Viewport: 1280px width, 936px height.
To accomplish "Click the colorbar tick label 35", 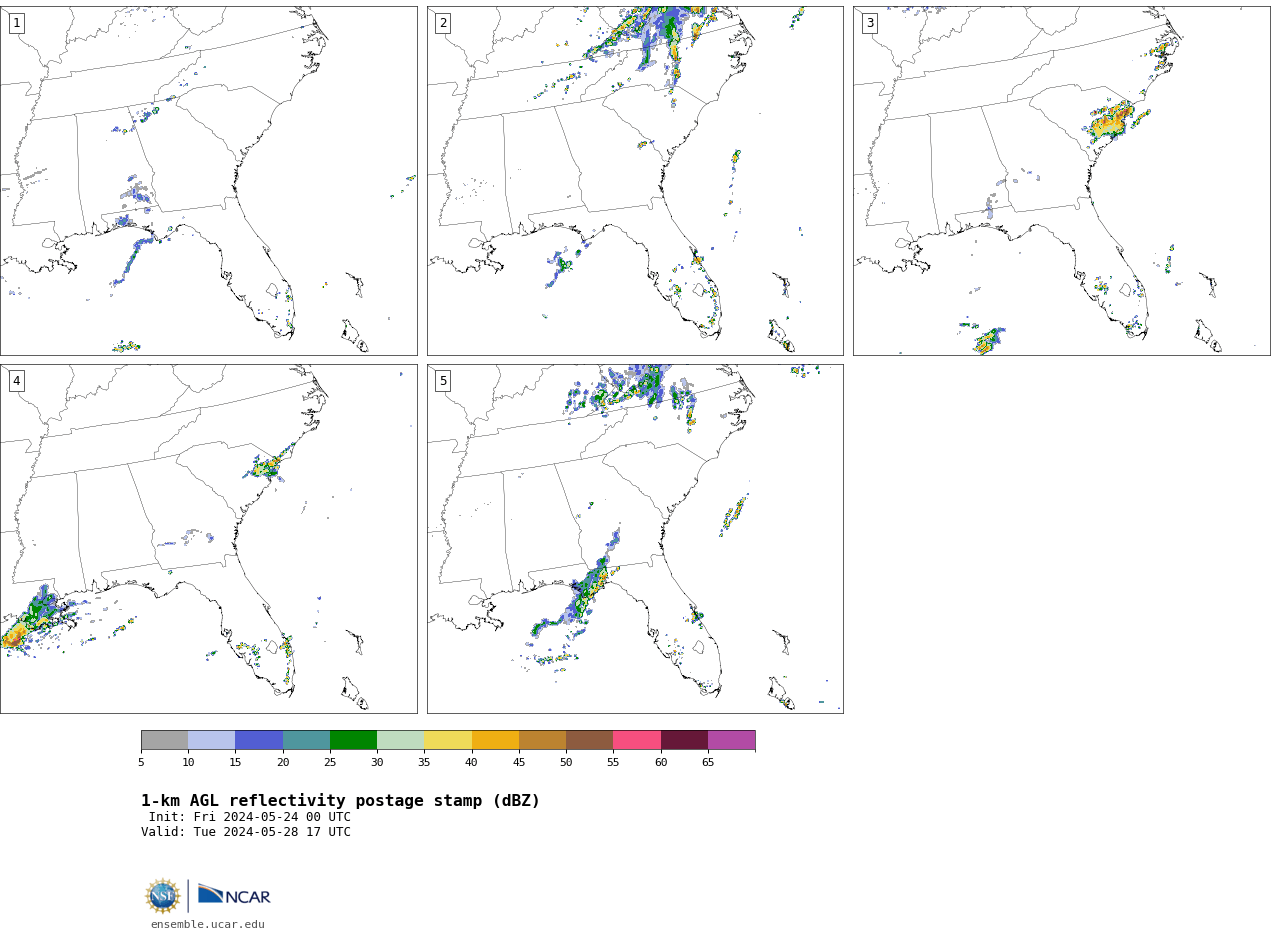I will [x=424, y=763].
